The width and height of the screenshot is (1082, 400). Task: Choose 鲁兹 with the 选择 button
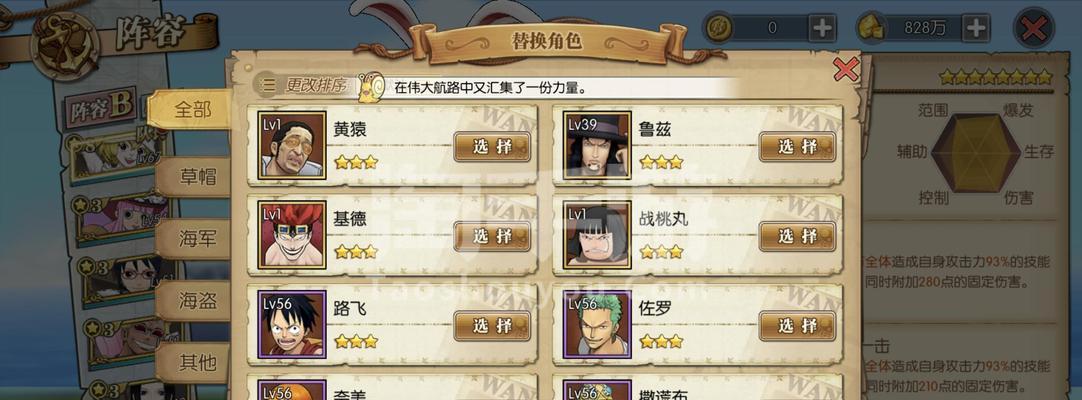coord(798,147)
